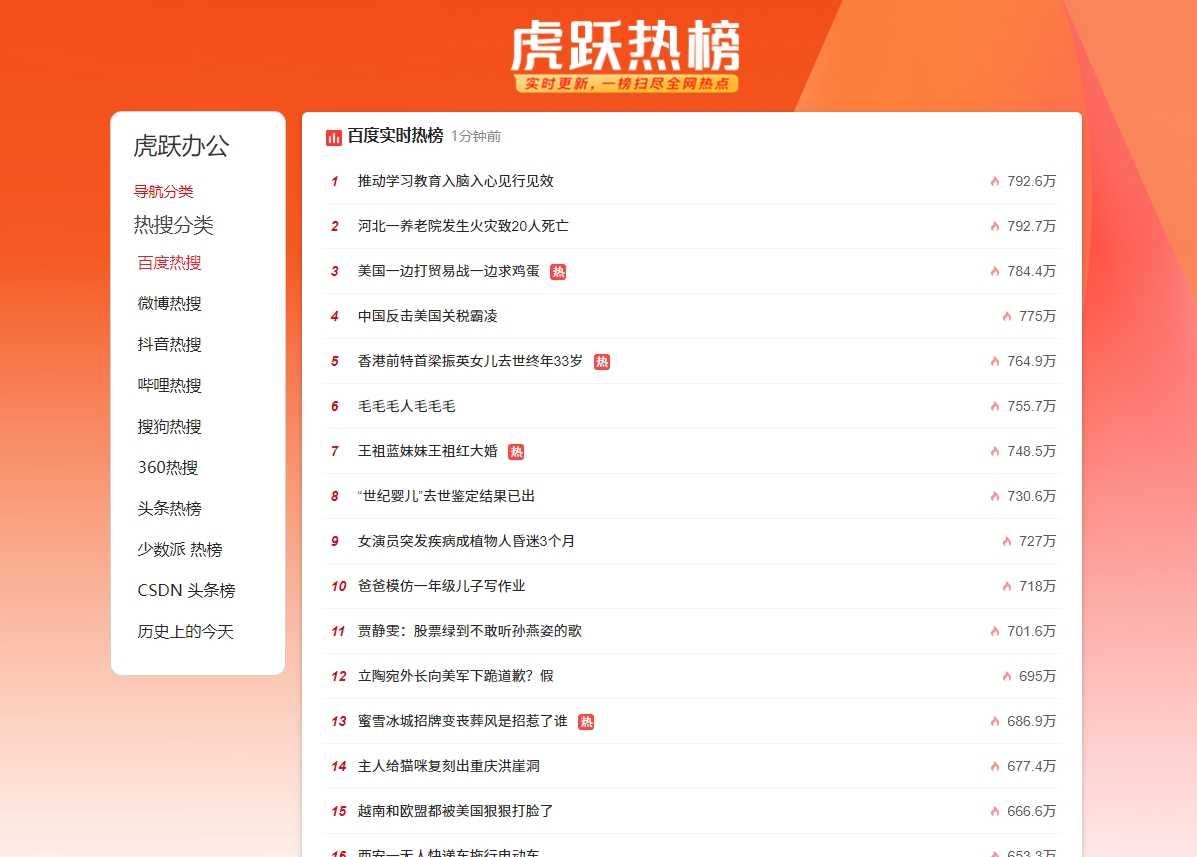1197x857 pixels.
Task: Open headline 主人给猫咪复刻出重庆洪崖洞
Action: point(449,767)
